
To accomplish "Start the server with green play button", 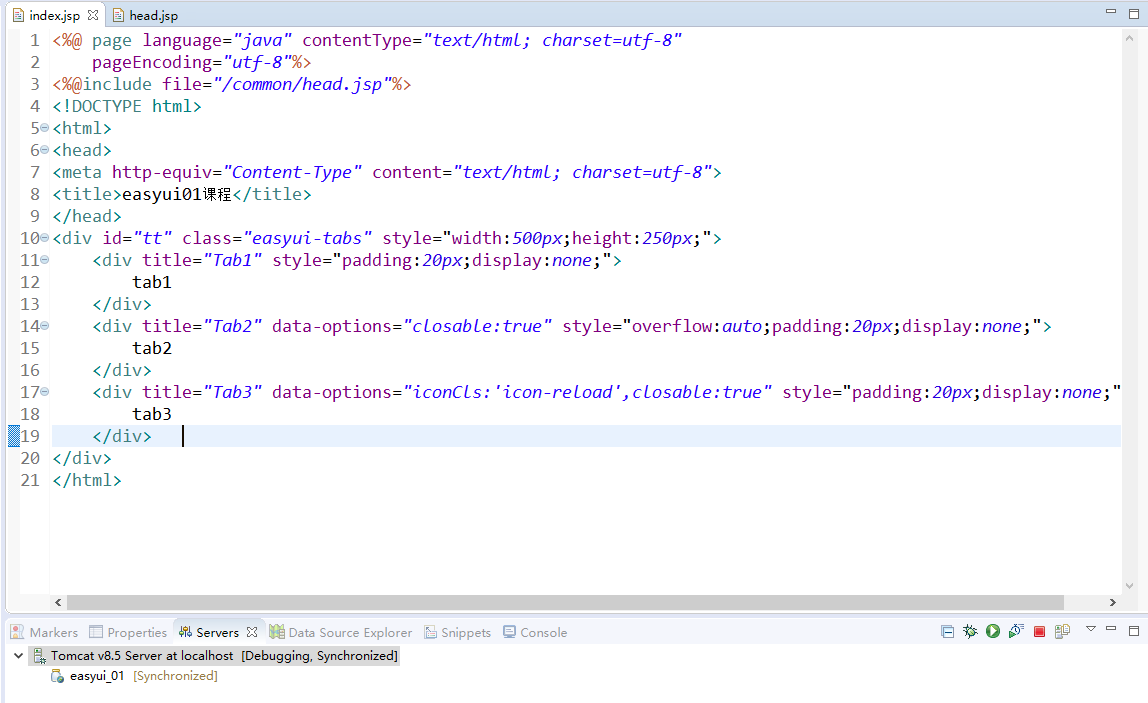I will (x=993, y=631).
